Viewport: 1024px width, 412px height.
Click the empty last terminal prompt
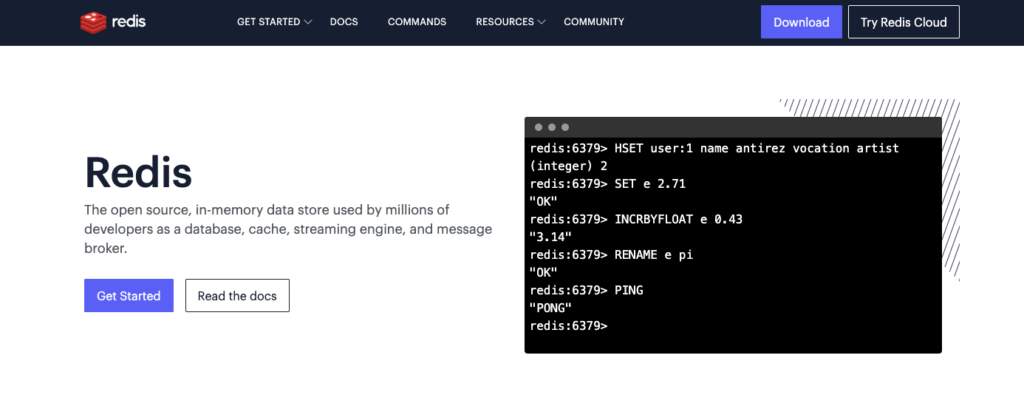pyautogui.click(x=568, y=326)
